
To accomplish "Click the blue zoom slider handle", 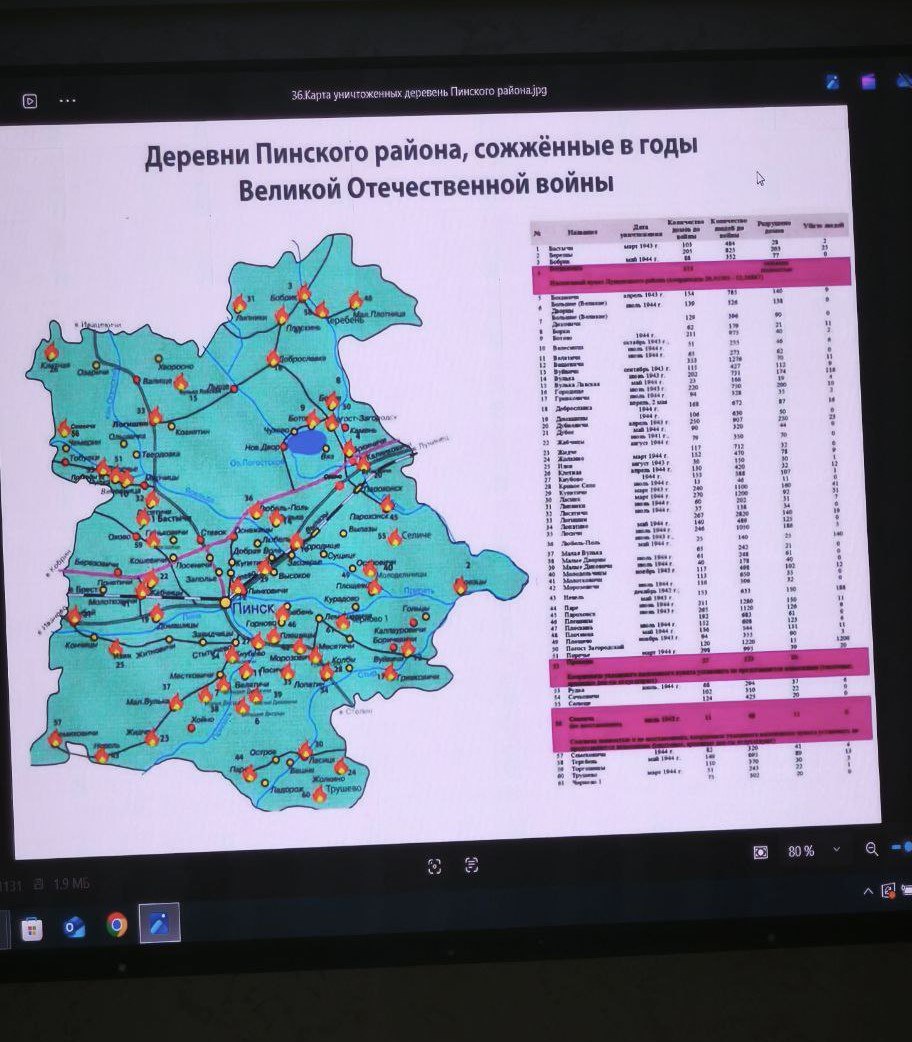I will click(x=906, y=848).
